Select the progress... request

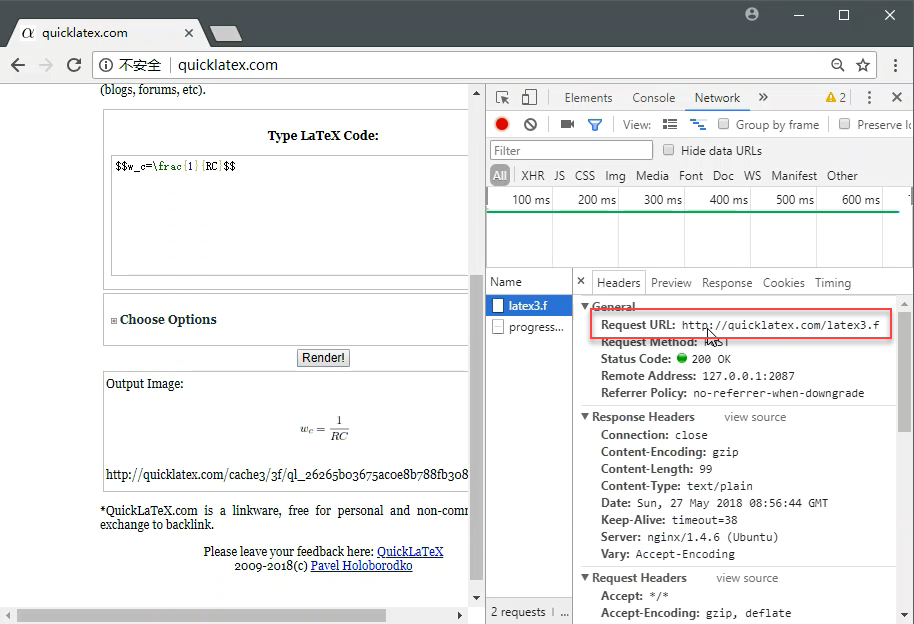point(529,327)
